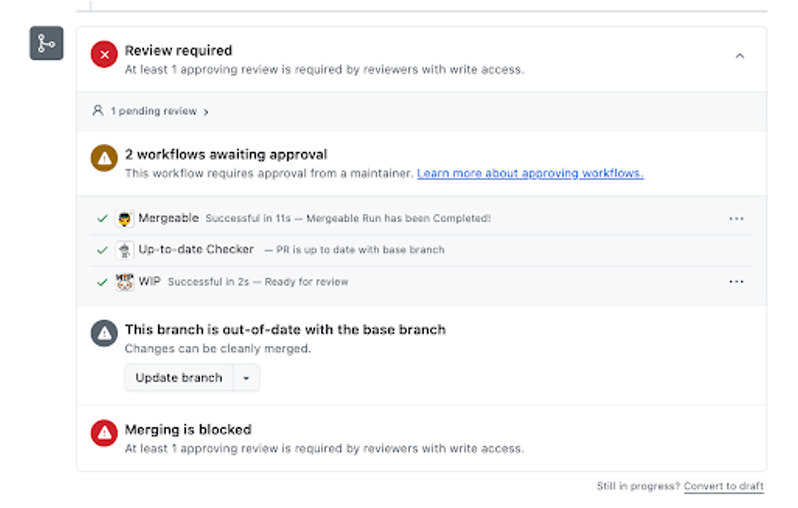The image size is (798, 508).
Task: Click the Mergeable app avatar icon
Action: (x=125, y=219)
